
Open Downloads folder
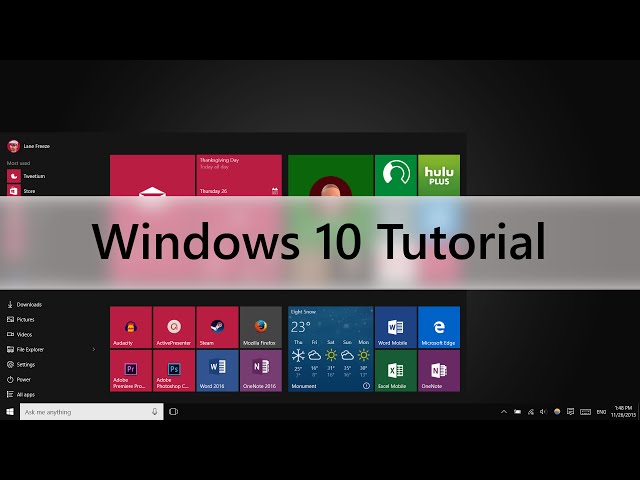[x=24, y=304]
